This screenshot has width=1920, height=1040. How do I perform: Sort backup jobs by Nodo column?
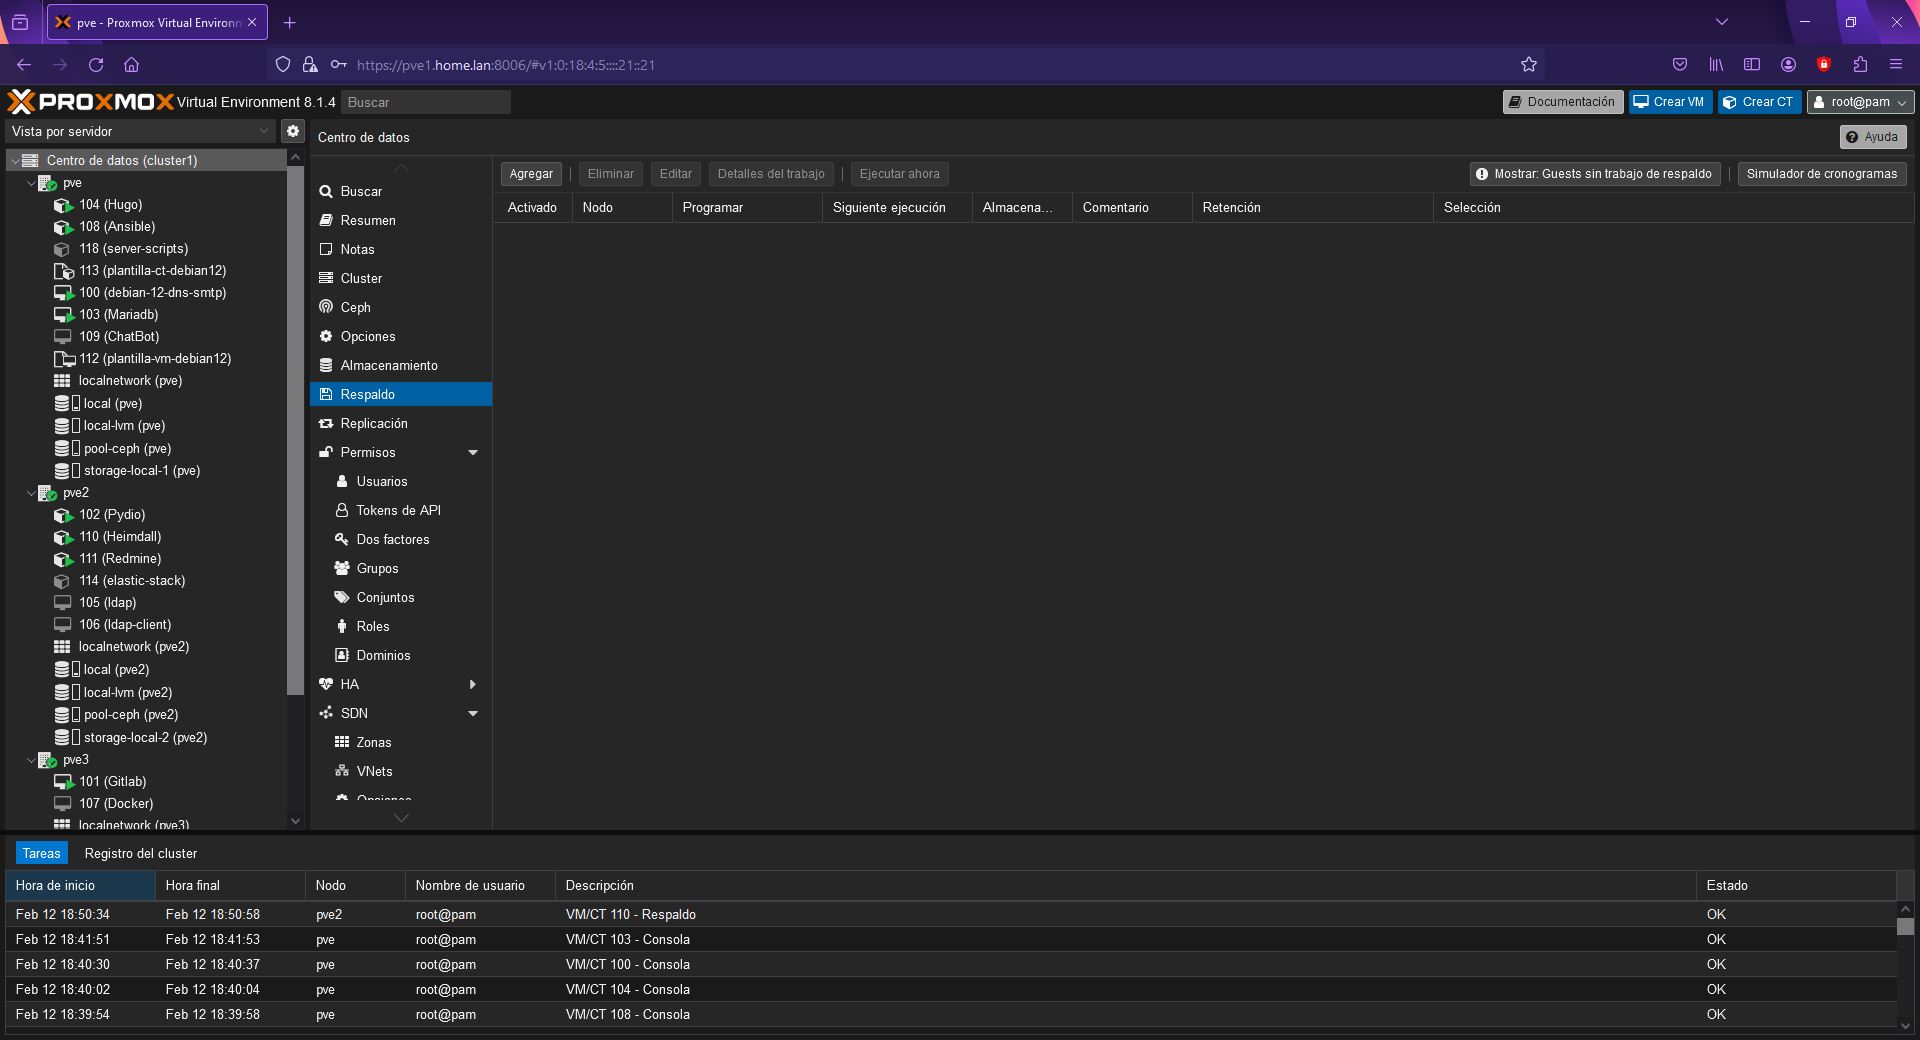pos(622,208)
